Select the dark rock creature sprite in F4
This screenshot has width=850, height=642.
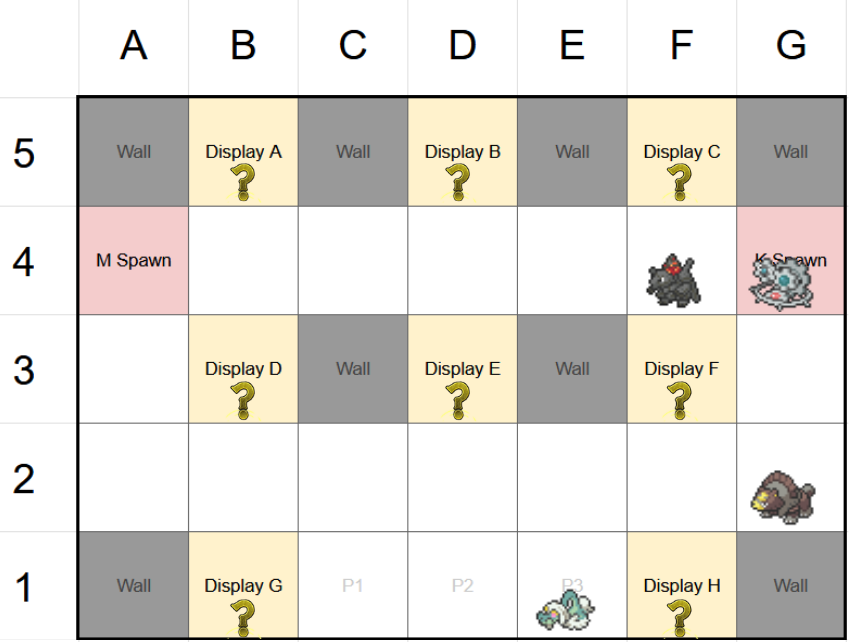pos(672,280)
